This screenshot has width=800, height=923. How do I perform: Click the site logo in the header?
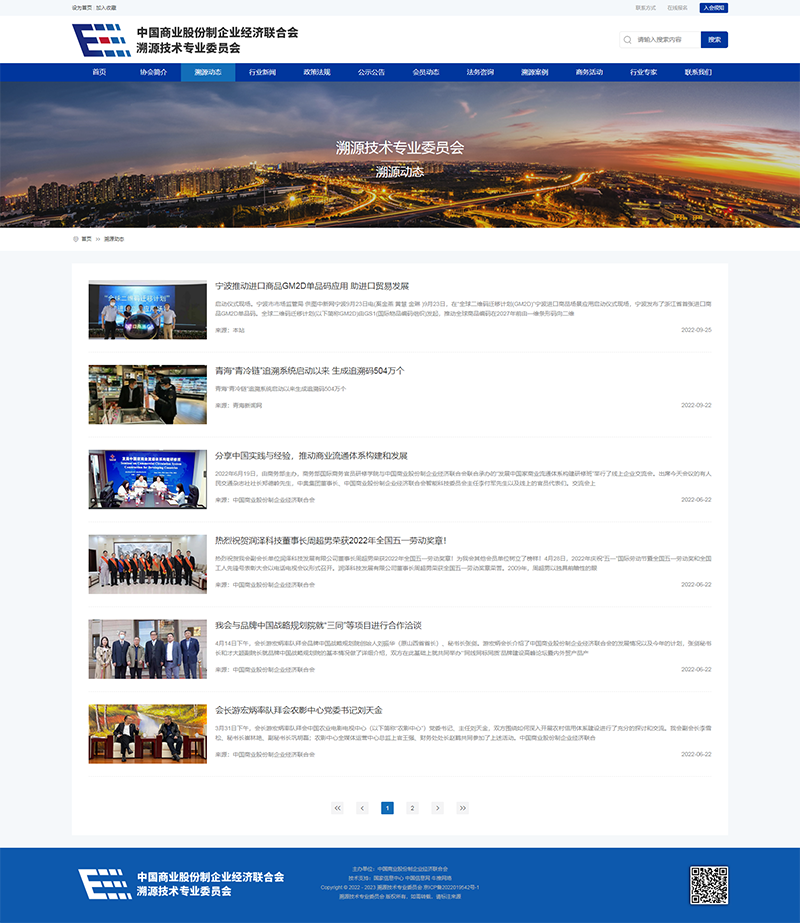tap(185, 40)
